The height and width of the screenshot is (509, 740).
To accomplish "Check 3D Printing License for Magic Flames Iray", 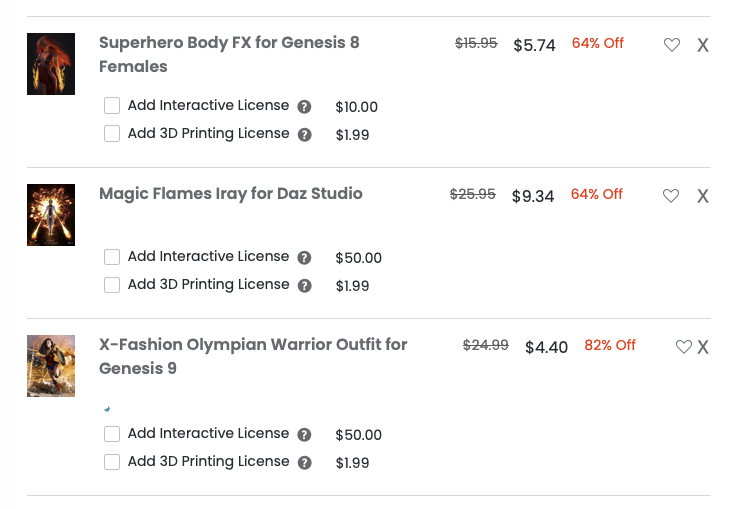I will [112, 285].
